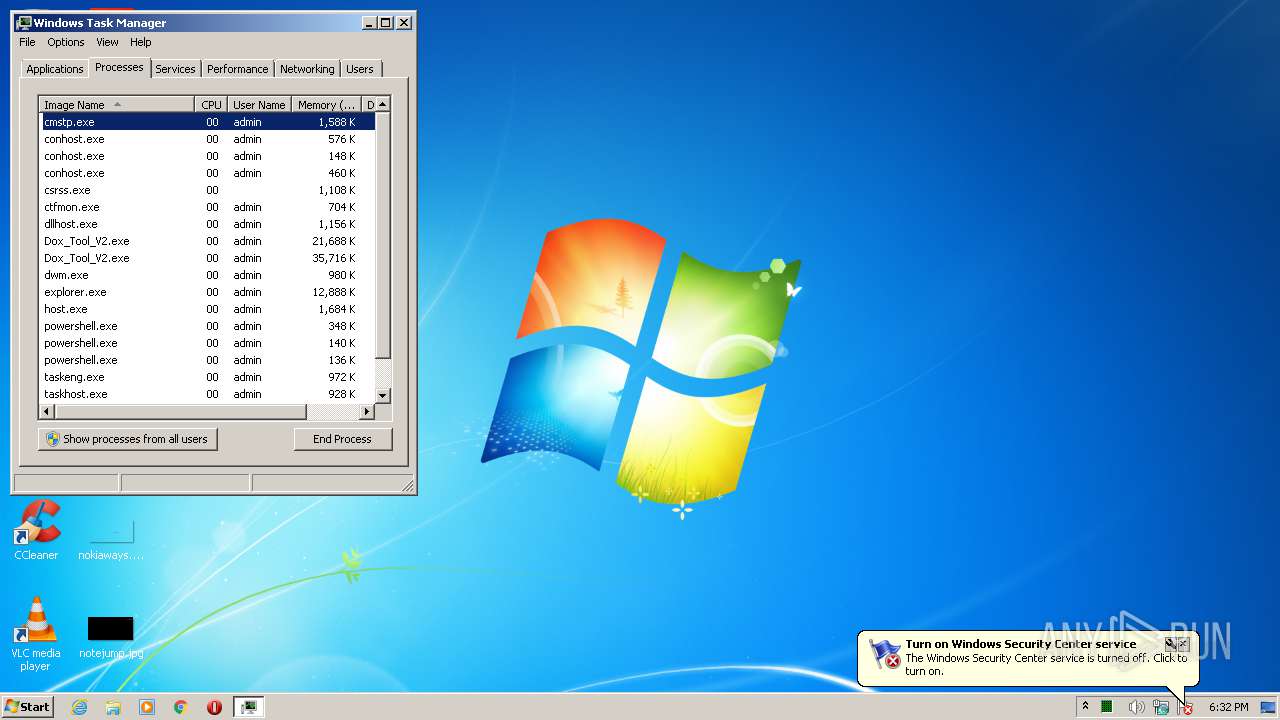Select the dwm.exe process
The image size is (1280, 720).
(x=208, y=275)
